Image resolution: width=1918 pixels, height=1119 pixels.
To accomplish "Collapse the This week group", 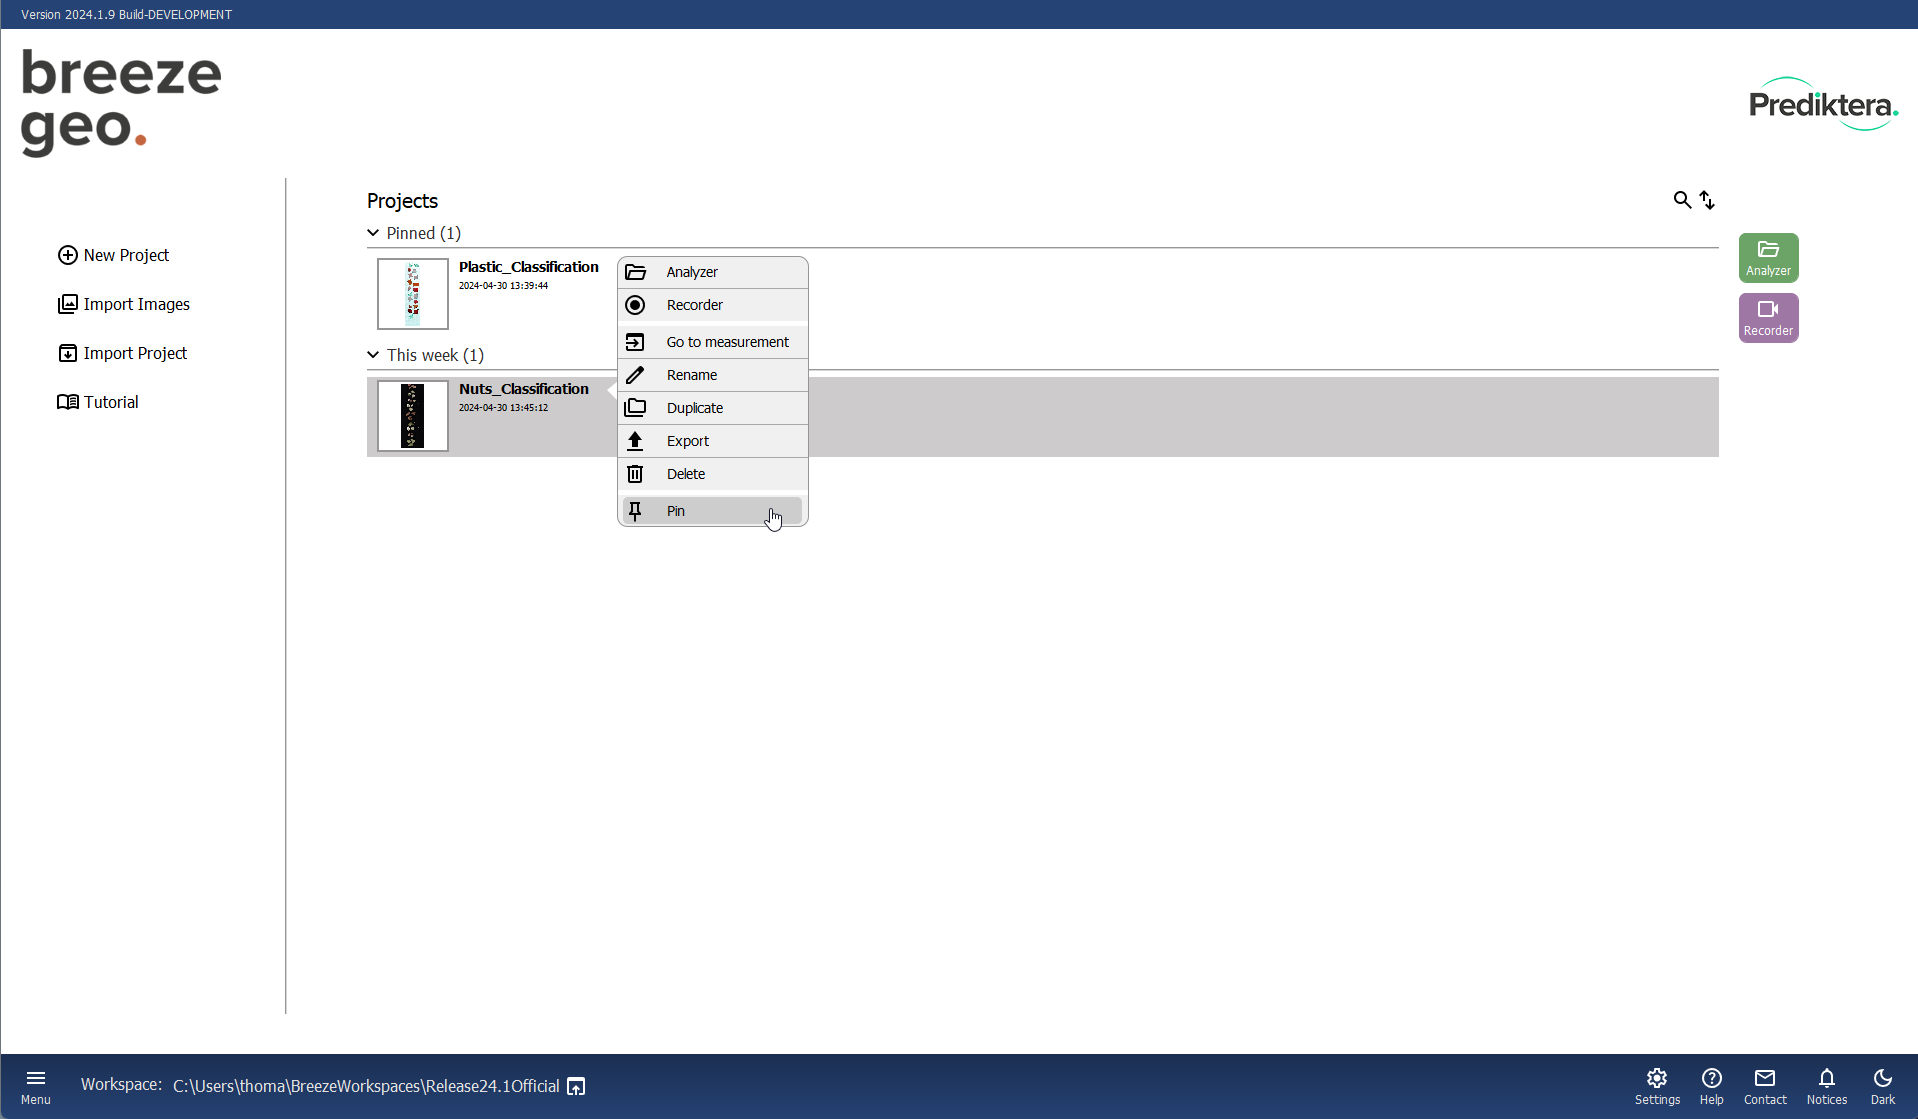I will coord(373,355).
